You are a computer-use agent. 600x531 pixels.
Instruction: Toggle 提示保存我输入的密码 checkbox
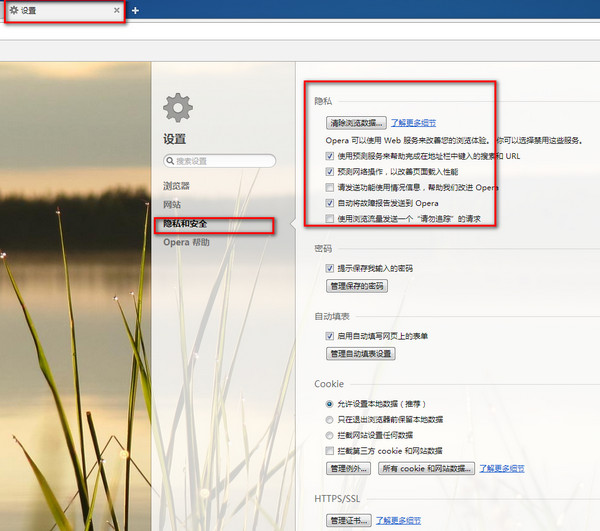point(331,269)
